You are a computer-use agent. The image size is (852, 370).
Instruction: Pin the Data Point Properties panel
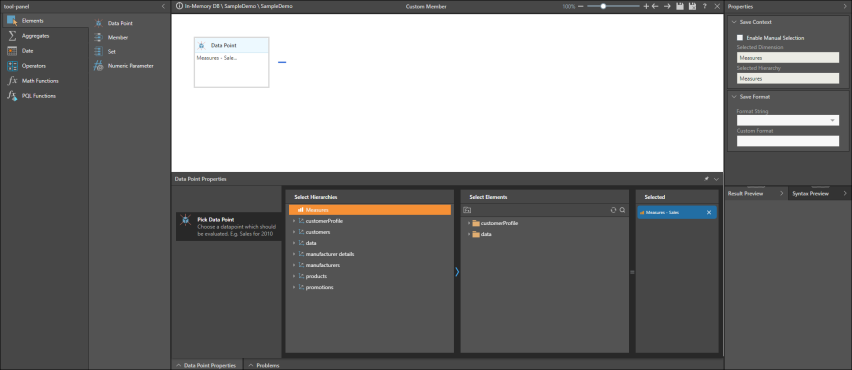point(707,179)
